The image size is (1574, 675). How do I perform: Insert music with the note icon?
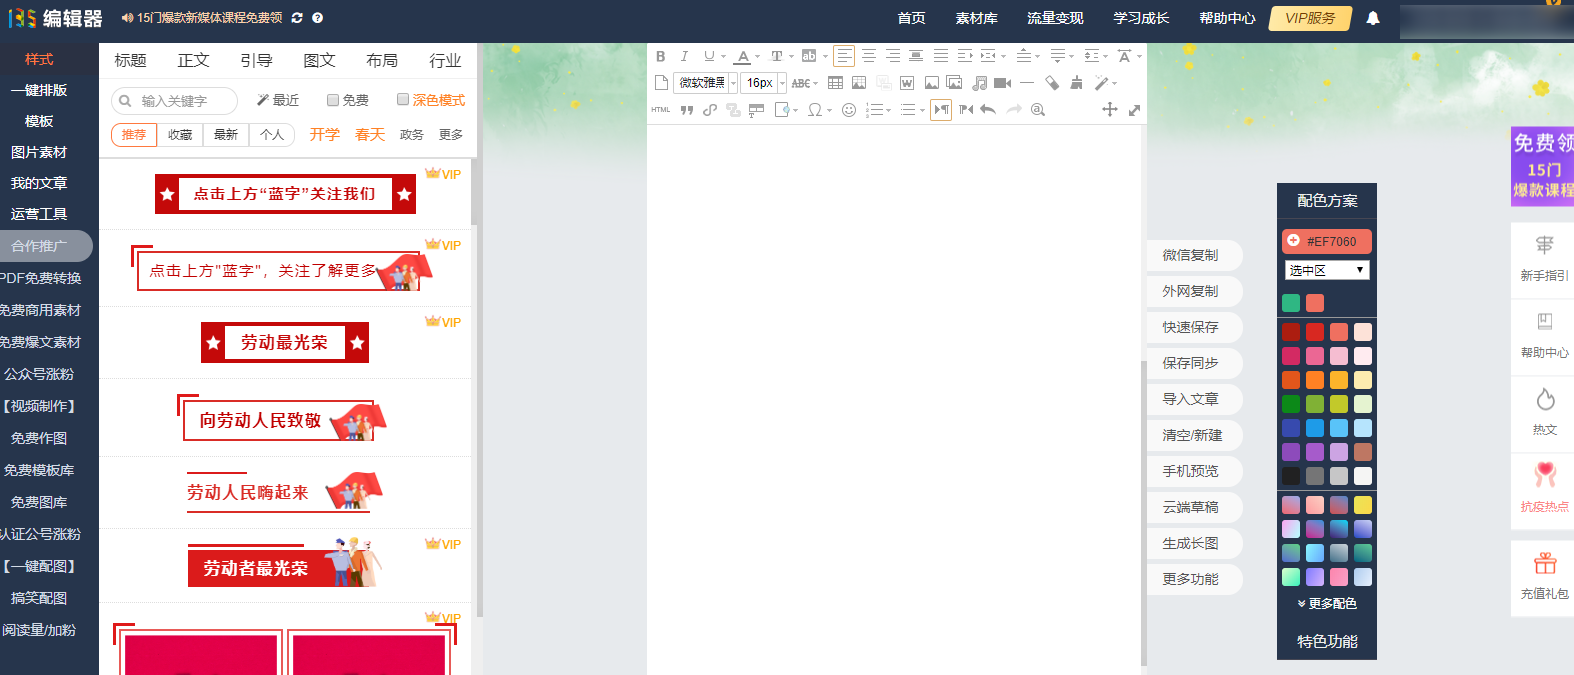[979, 83]
